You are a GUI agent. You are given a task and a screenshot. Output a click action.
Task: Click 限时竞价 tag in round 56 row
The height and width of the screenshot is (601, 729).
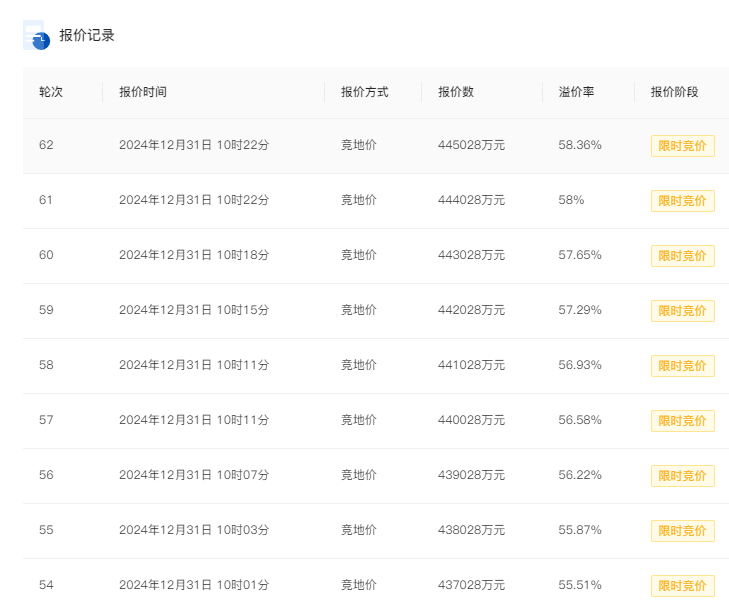pyautogui.click(x=683, y=476)
